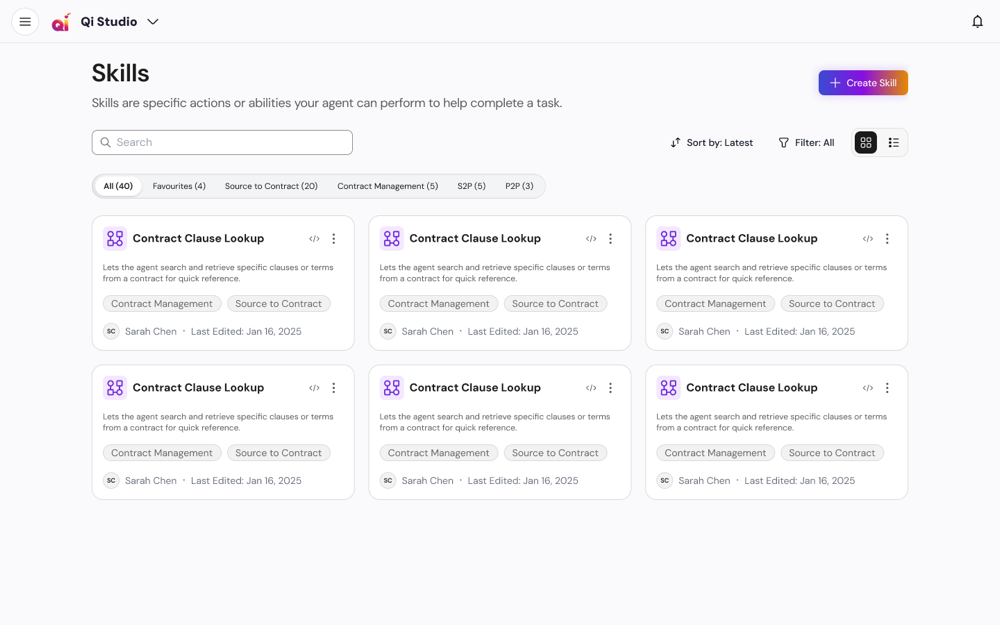This screenshot has width=1000, height=625.
Task: Open code view icon on last bottom-row card
Action: 868,388
